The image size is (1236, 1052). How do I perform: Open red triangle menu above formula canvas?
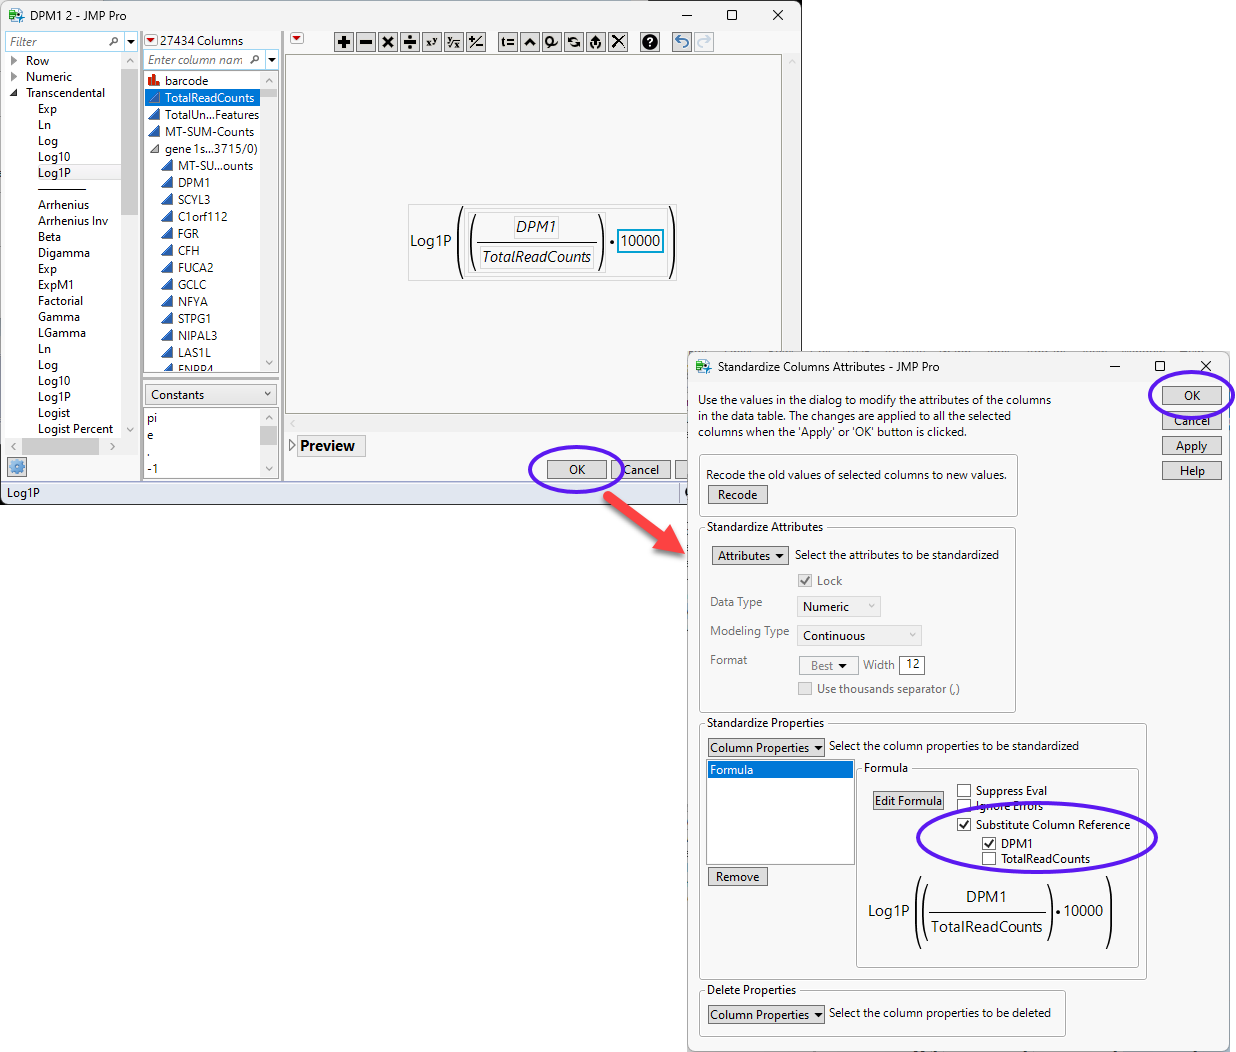tap(297, 39)
